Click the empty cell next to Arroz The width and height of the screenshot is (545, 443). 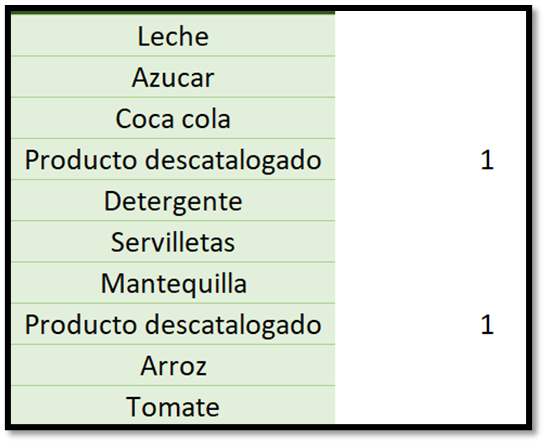click(431, 365)
